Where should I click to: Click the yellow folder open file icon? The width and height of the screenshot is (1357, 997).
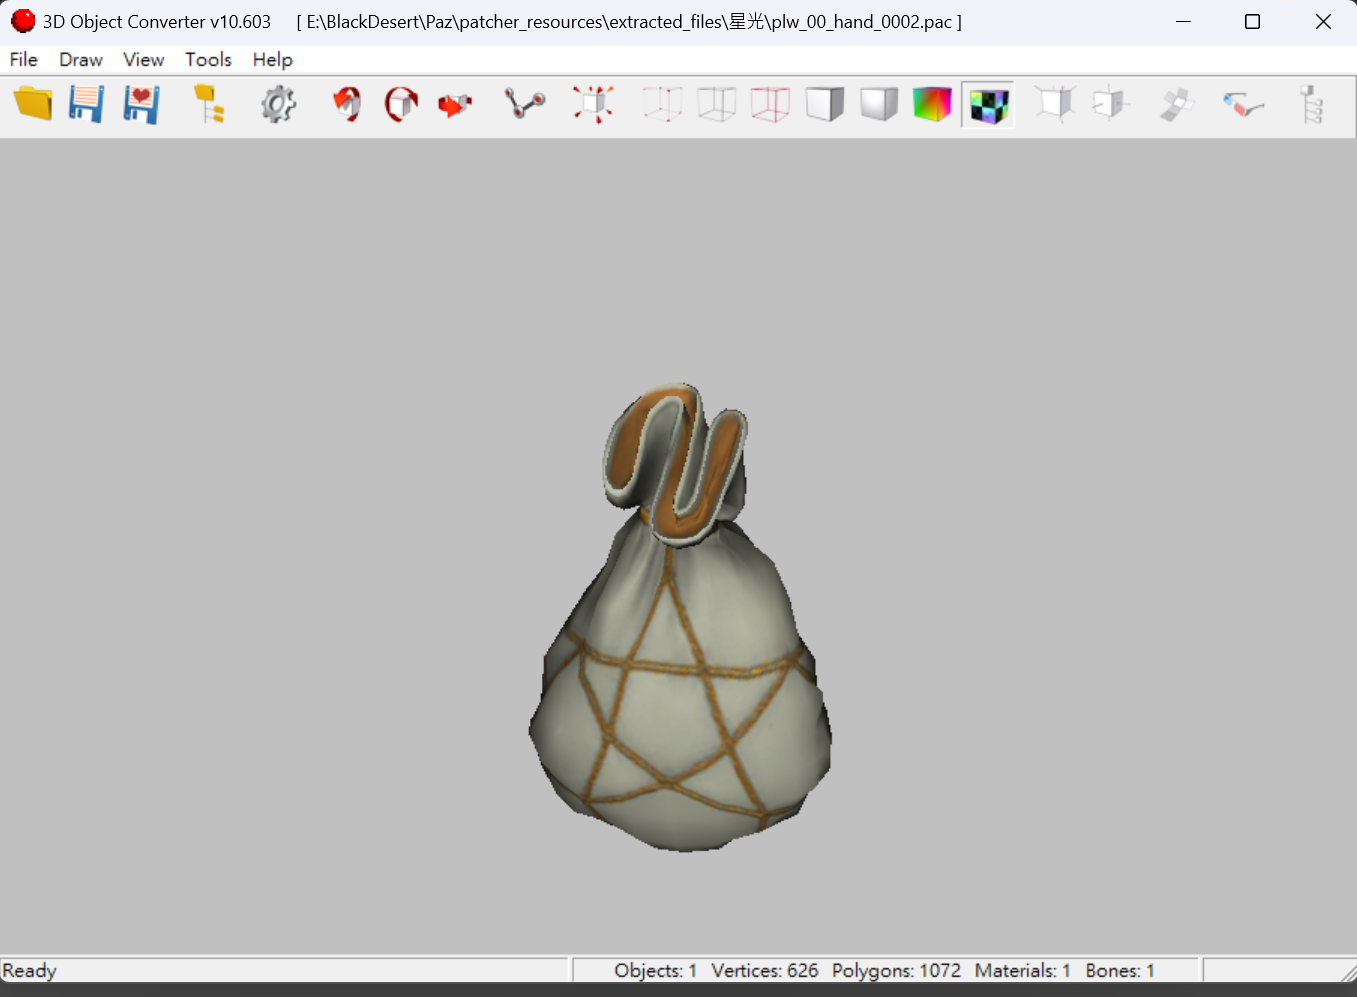click(x=33, y=103)
